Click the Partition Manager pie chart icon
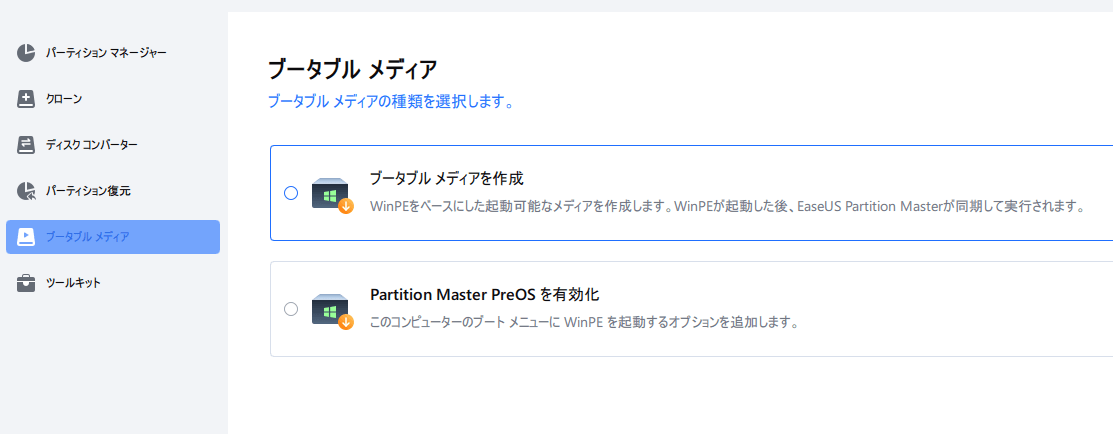 tap(26, 53)
